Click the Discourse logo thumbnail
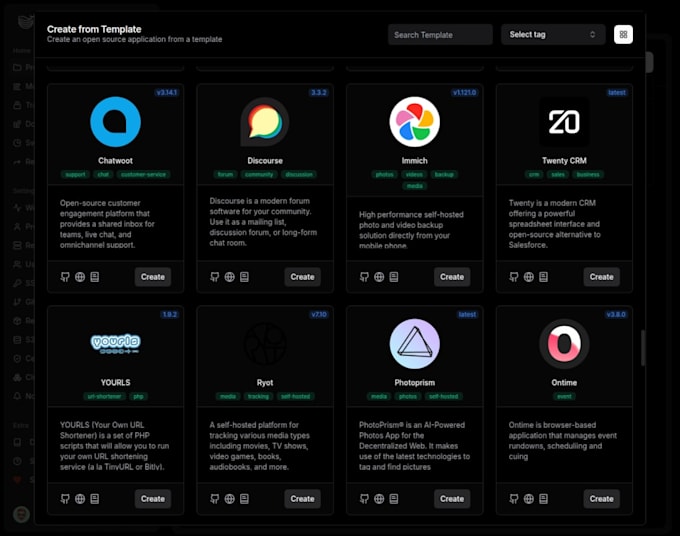This screenshot has height=536, width=680. [x=265, y=122]
